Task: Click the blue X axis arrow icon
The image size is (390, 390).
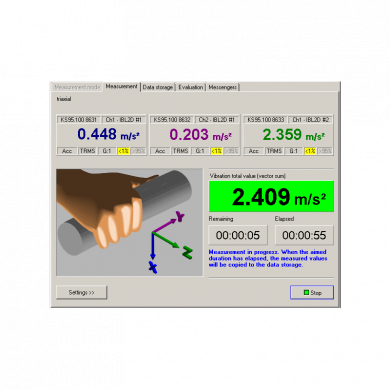Action: click(x=153, y=253)
